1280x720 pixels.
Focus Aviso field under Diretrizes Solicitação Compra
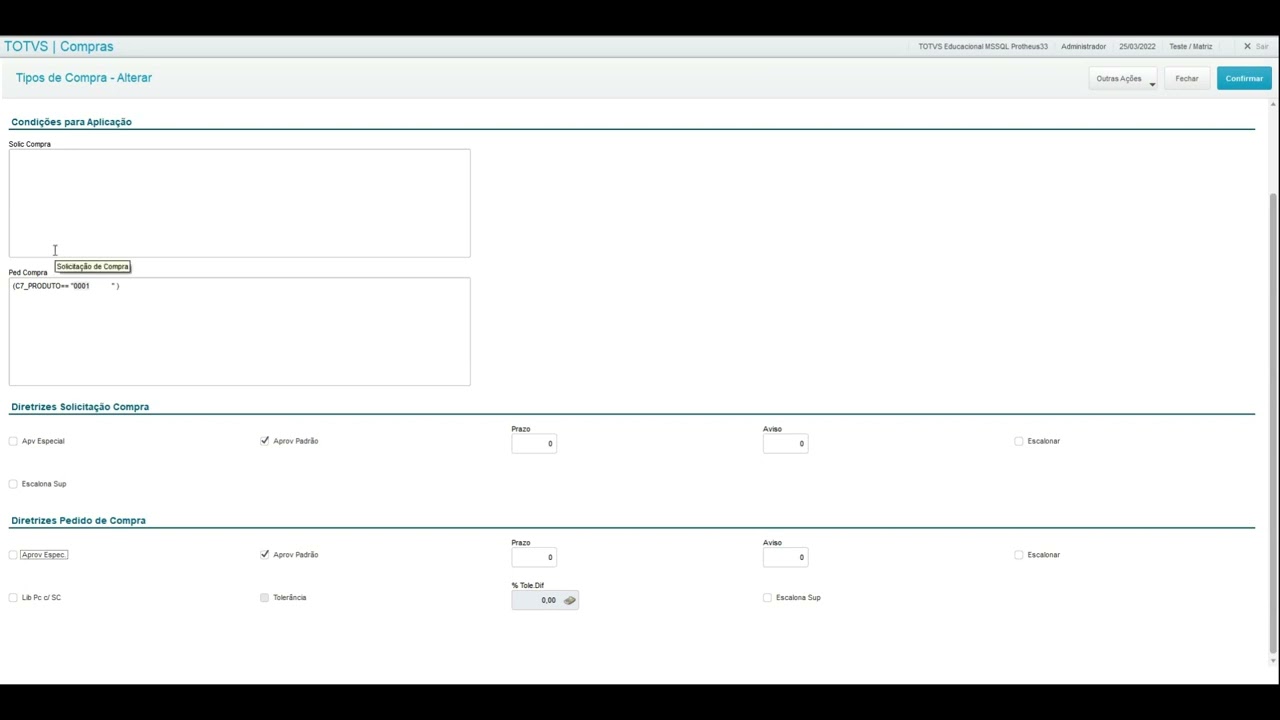coord(785,443)
